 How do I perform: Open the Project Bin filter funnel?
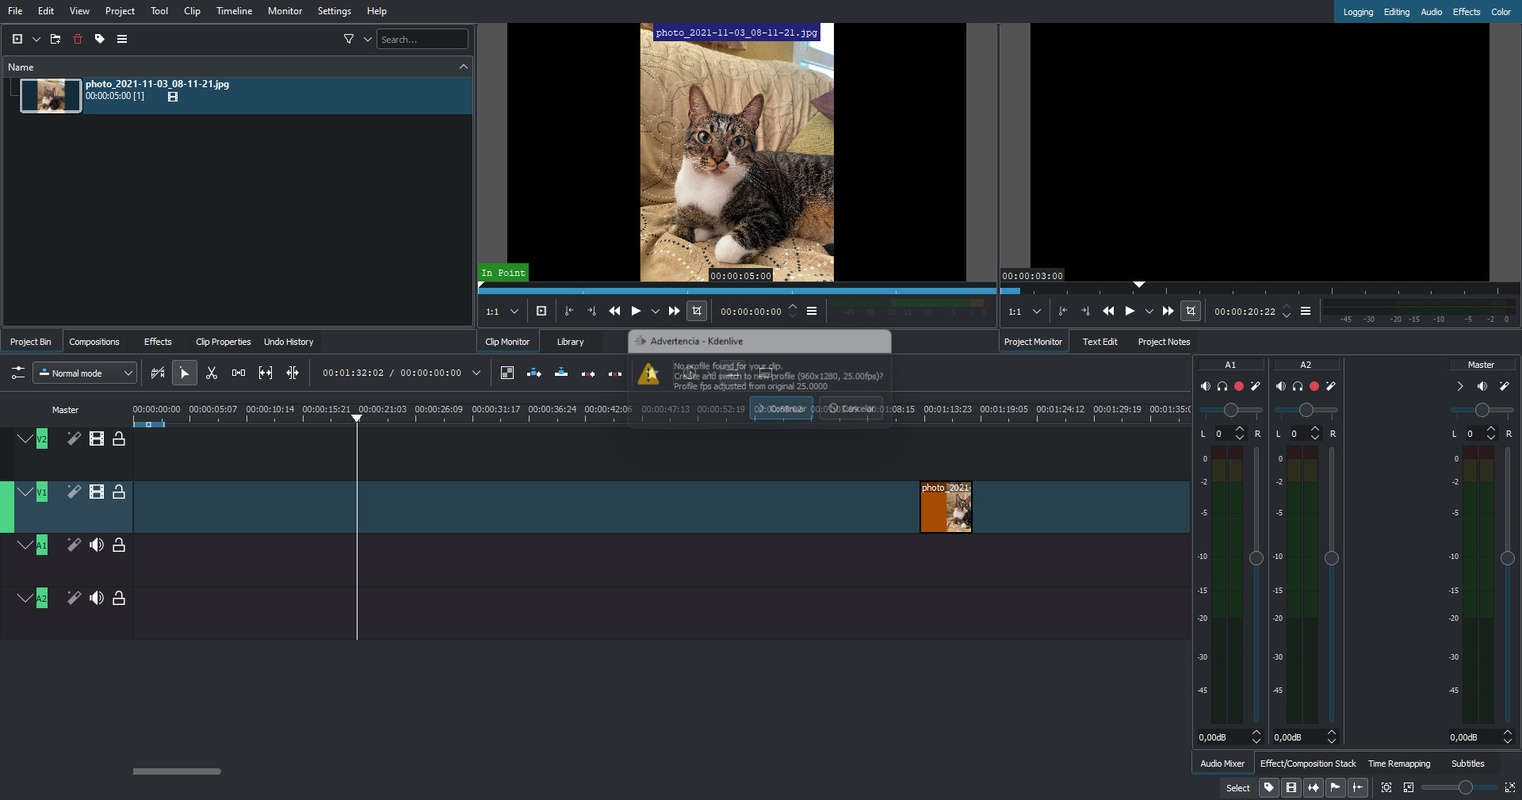348,39
